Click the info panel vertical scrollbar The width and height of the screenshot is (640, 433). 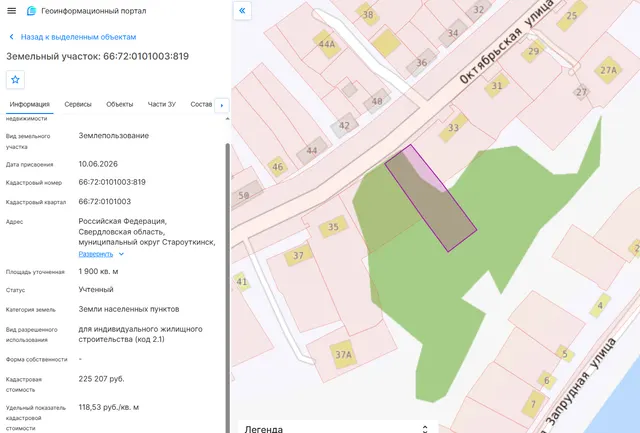coord(228,286)
